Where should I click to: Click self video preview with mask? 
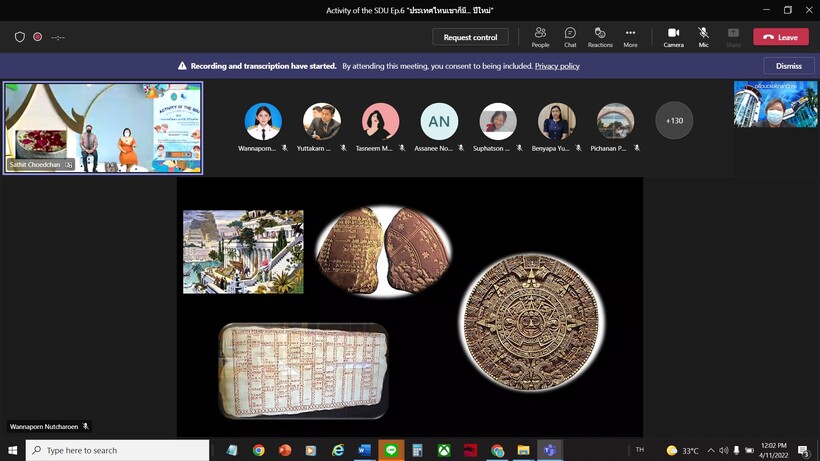(775, 104)
